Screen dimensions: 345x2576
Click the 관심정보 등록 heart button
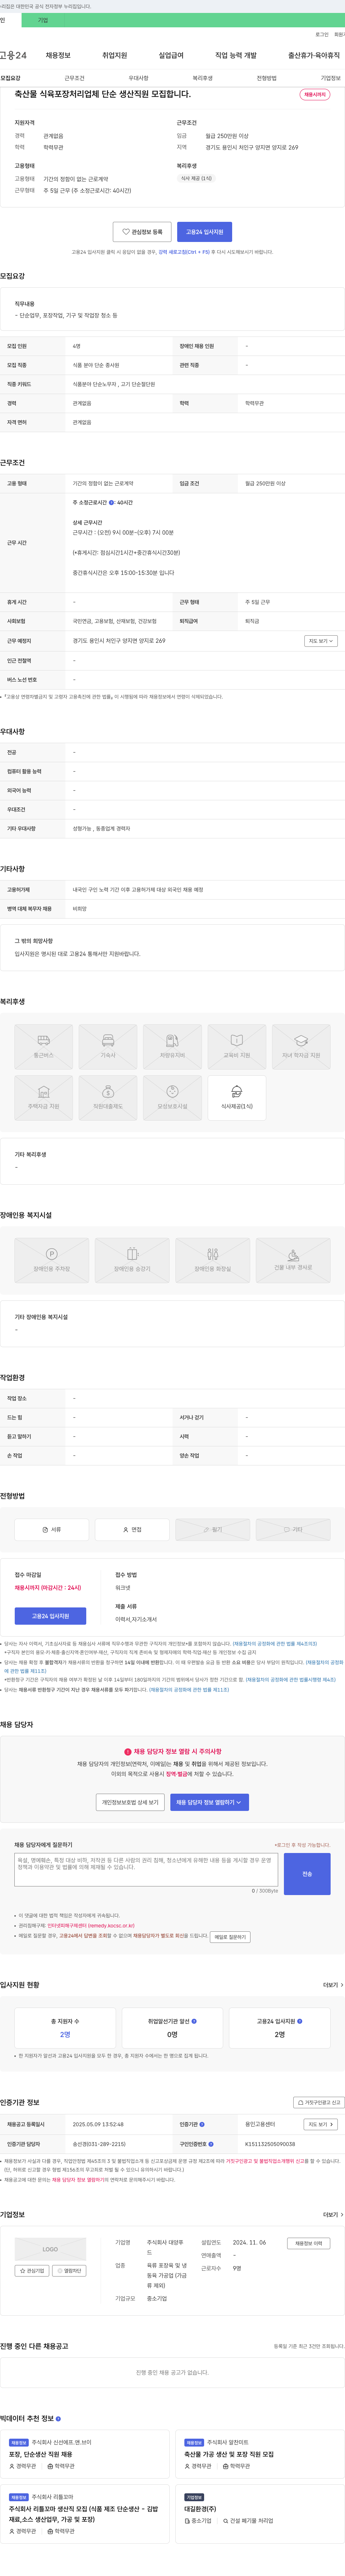(142, 232)
